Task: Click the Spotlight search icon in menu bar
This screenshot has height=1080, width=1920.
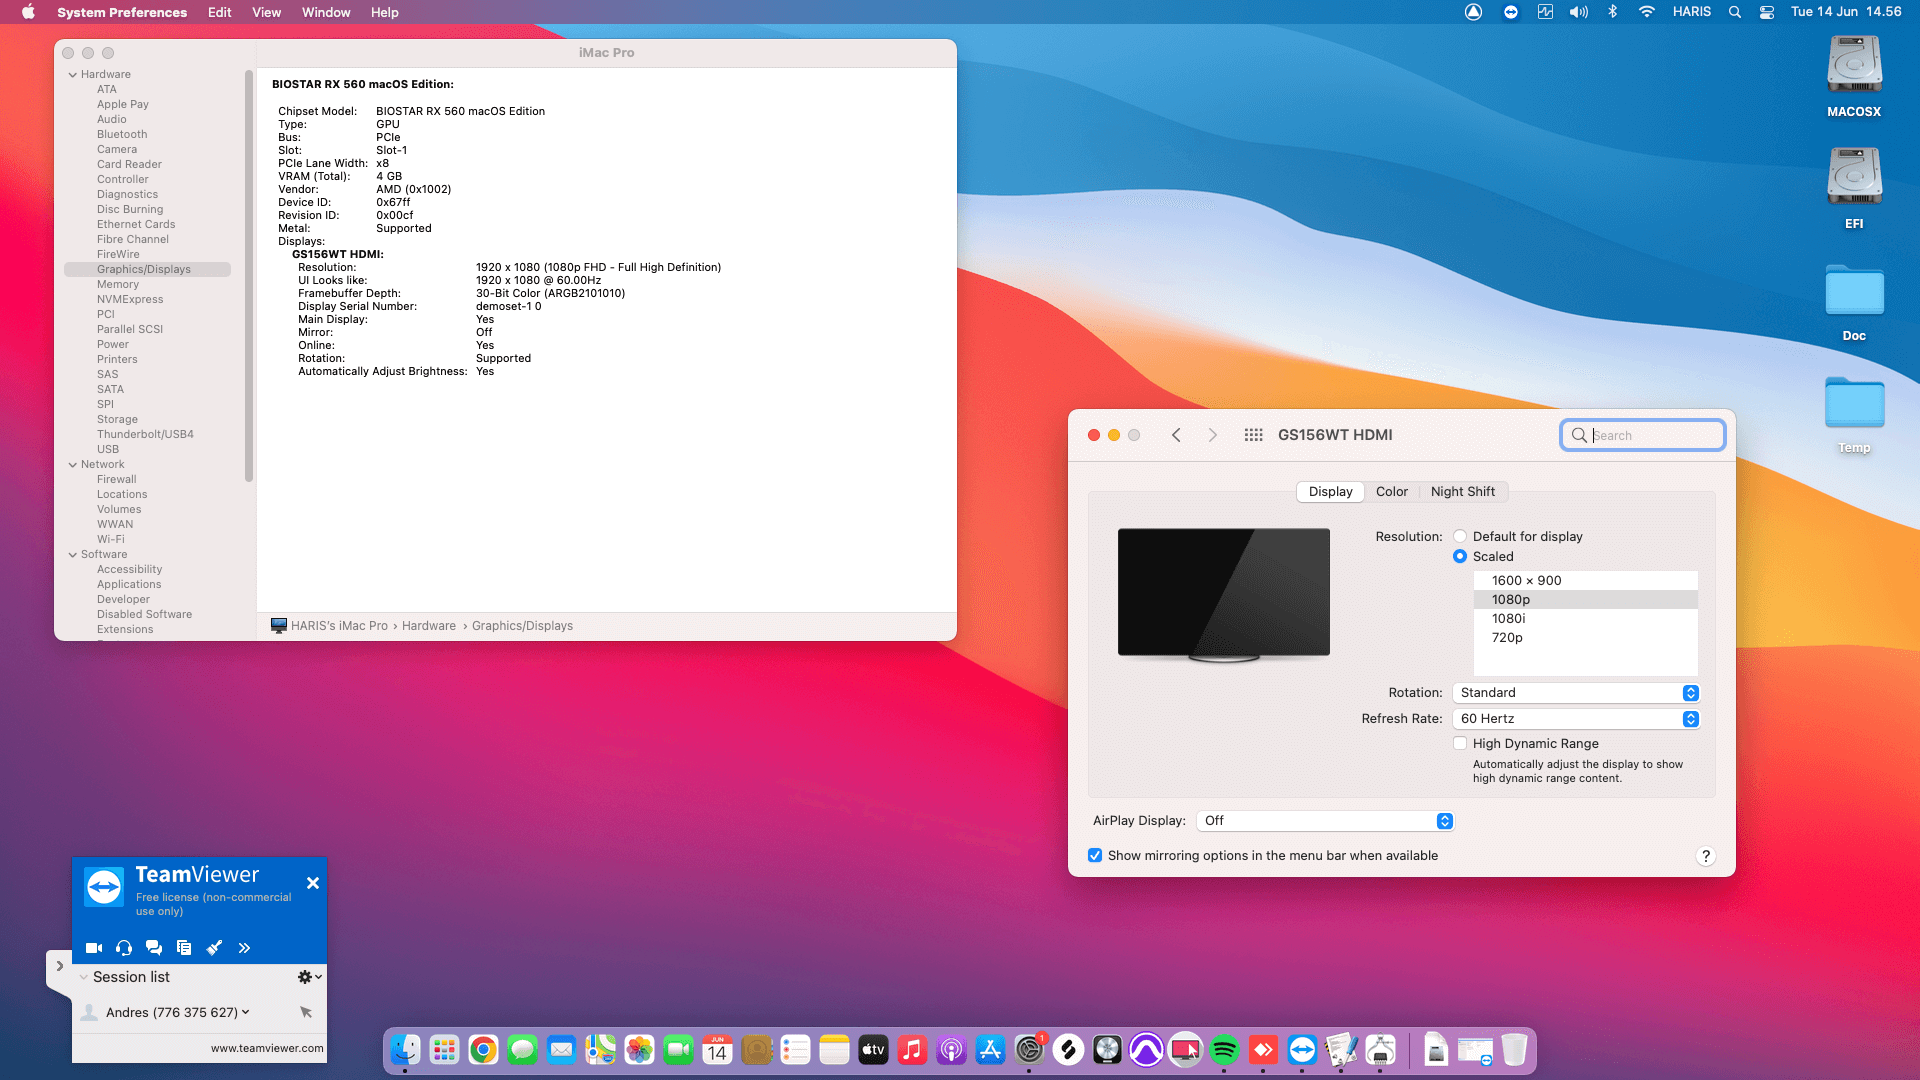Action: [1735, 12]
